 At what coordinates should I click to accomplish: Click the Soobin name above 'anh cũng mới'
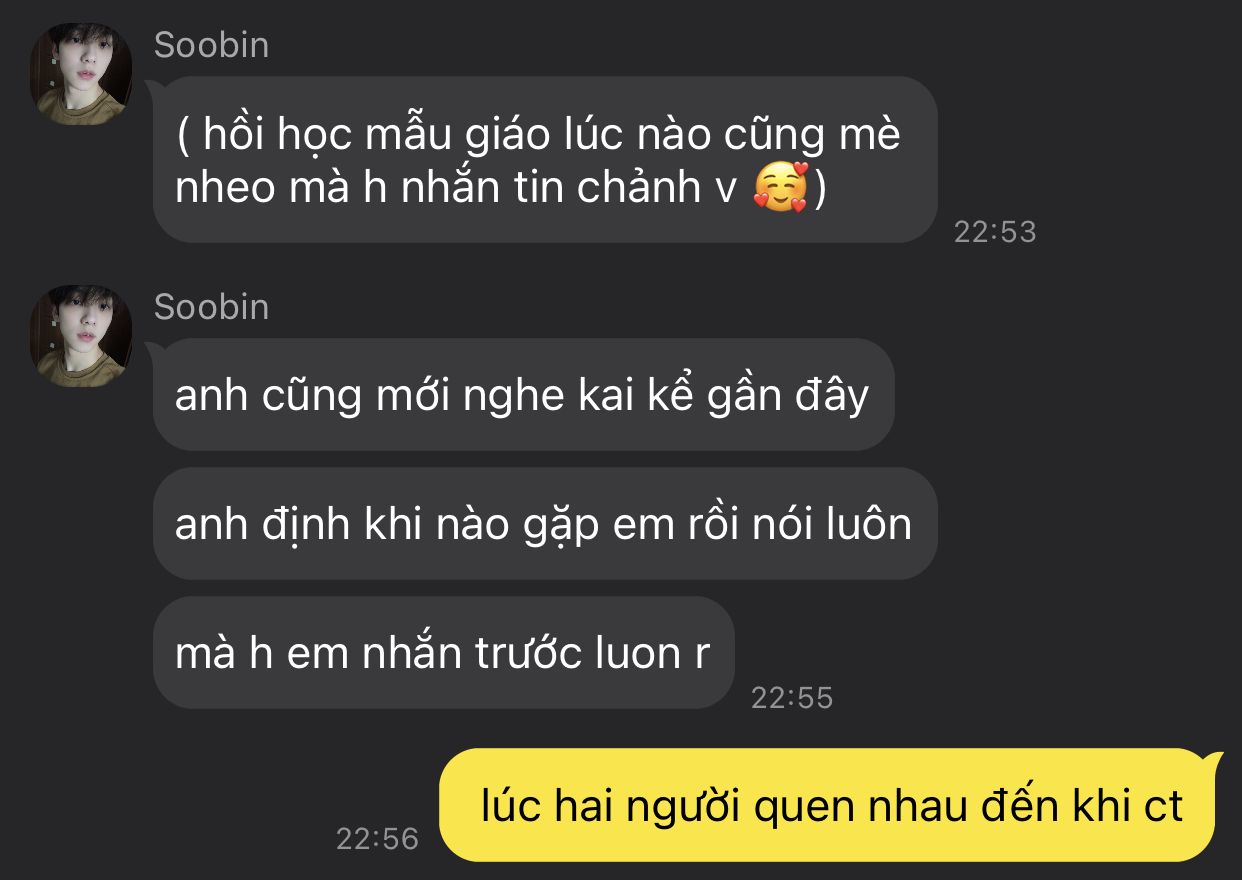[x=211, y=306]
